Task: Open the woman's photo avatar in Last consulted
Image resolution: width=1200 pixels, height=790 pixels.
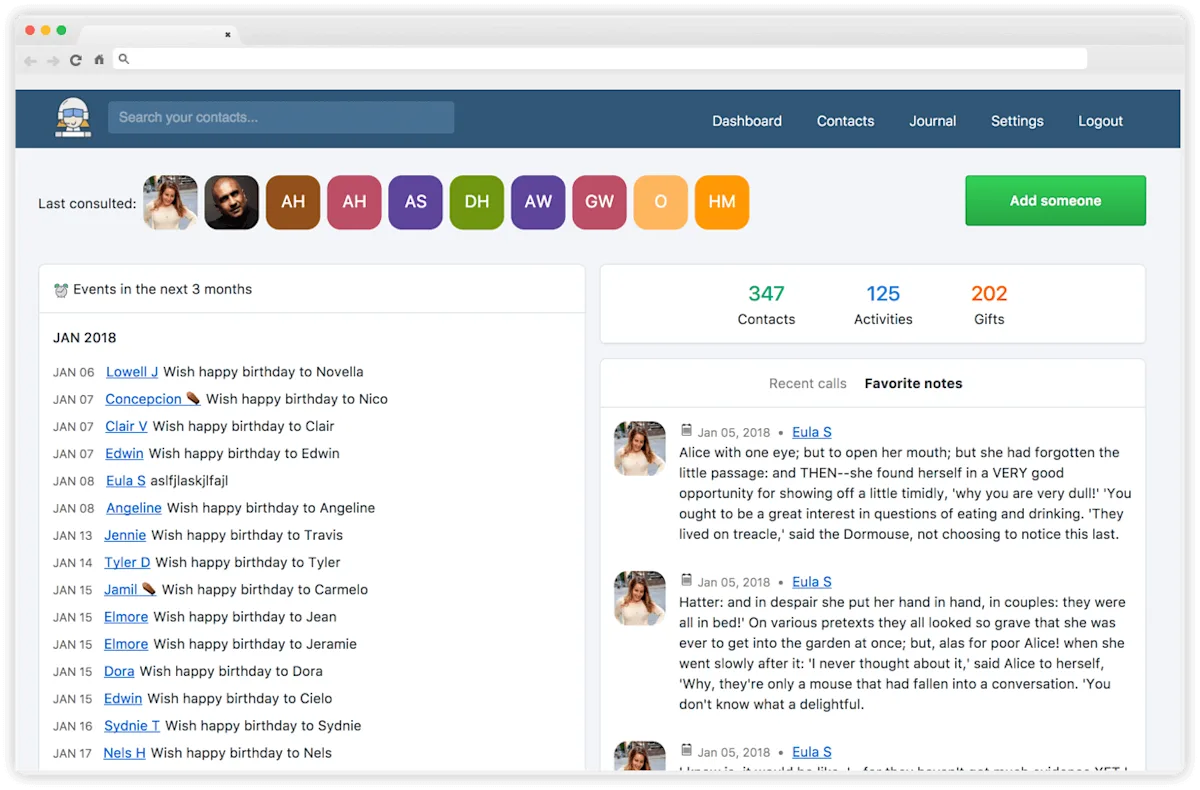Action: pyautogui.click(x=170, y=202)
